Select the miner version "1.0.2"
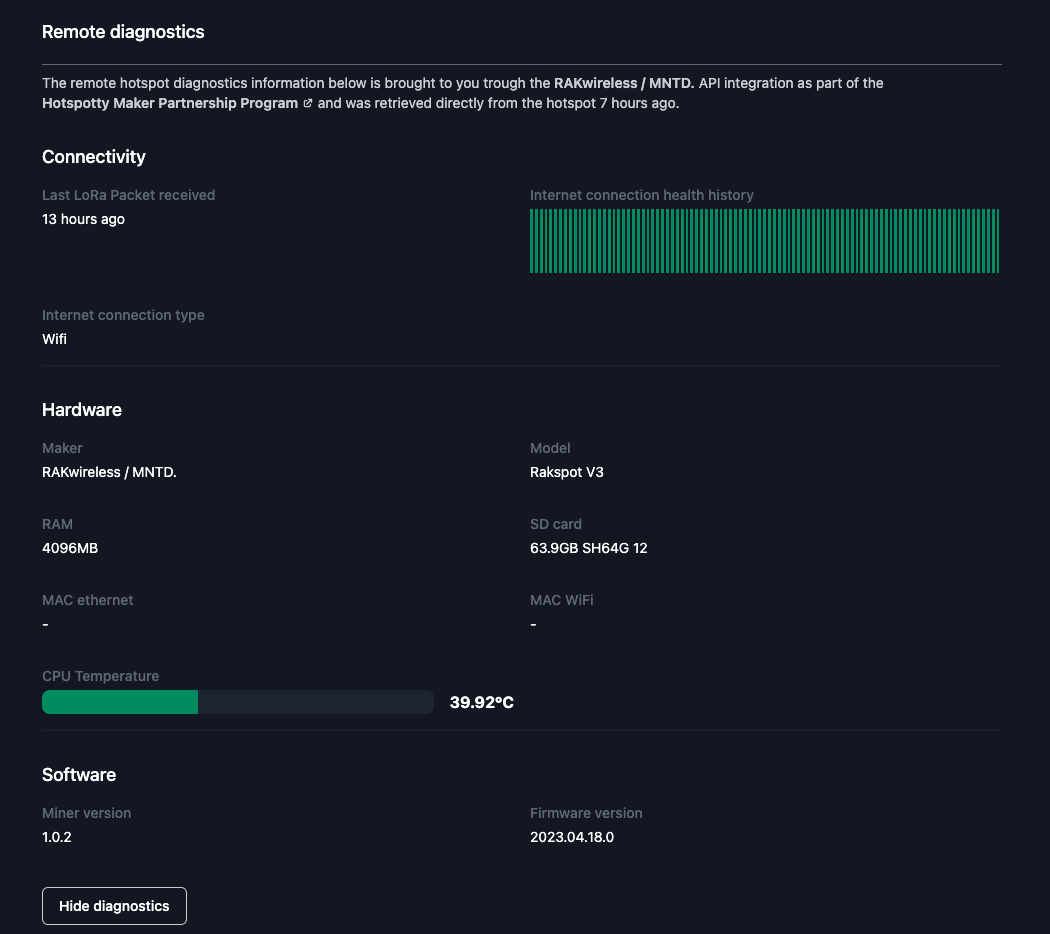The height and width of the screenshot is (934, 1050). click(x=57, y=837)
